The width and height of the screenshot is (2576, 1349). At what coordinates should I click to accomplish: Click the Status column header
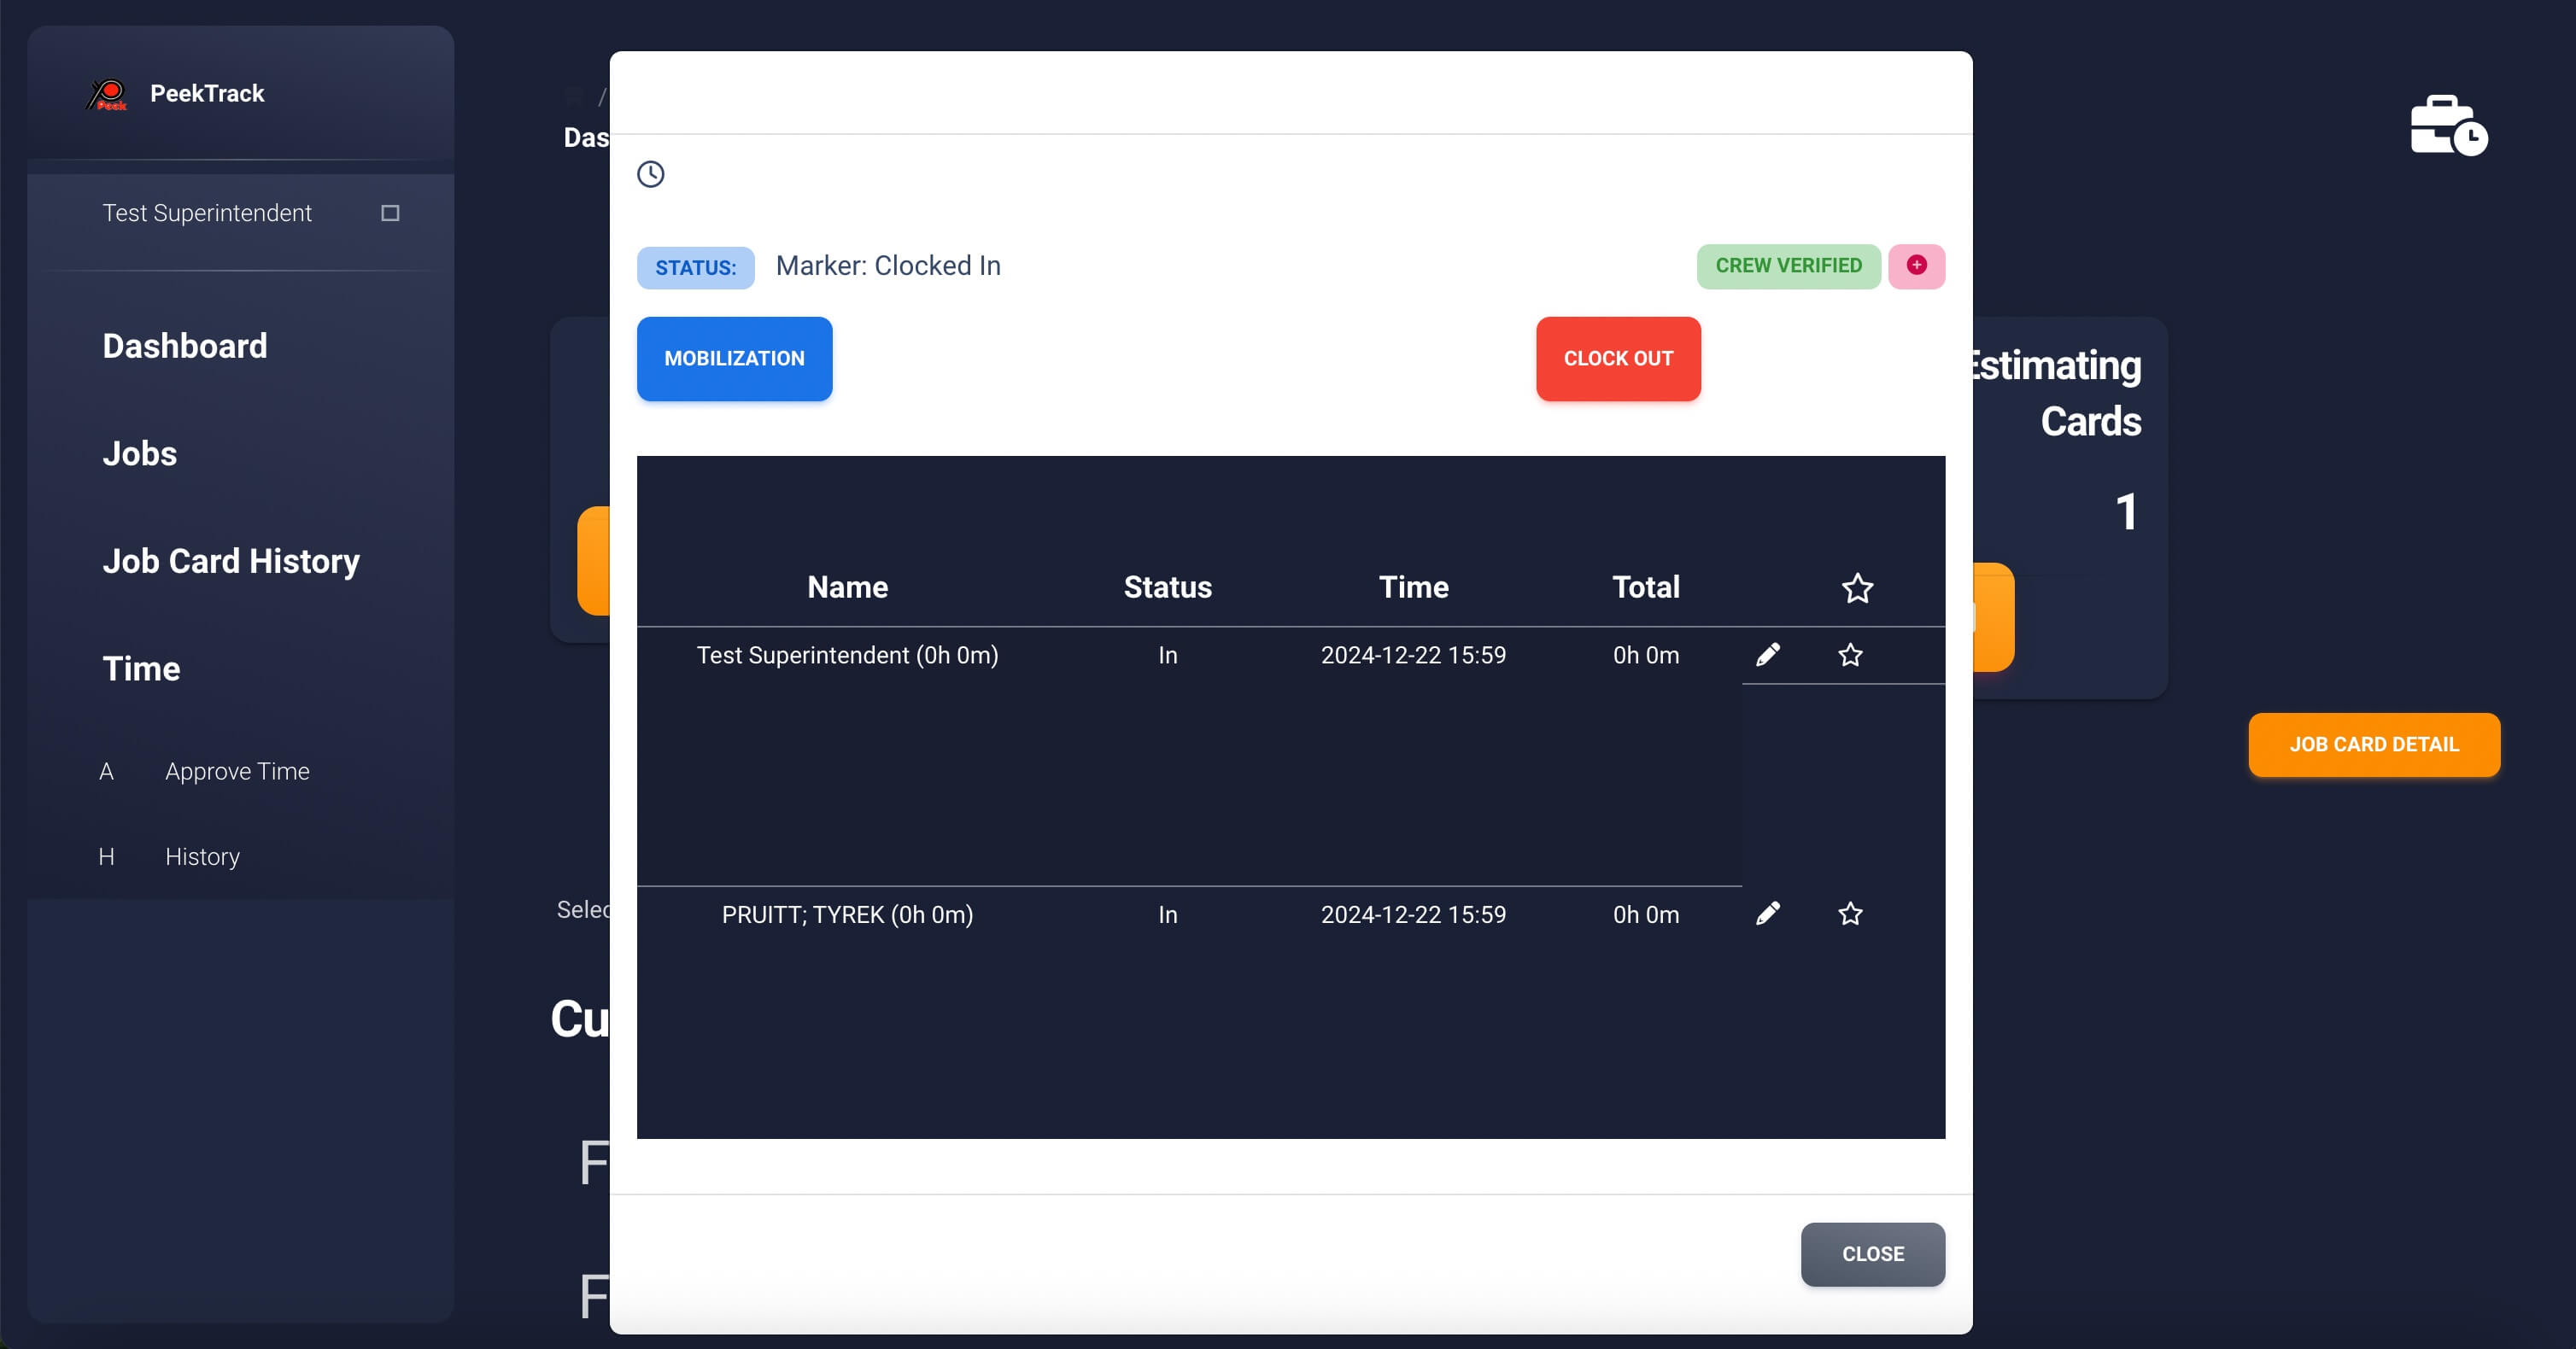coord(1167,587)
